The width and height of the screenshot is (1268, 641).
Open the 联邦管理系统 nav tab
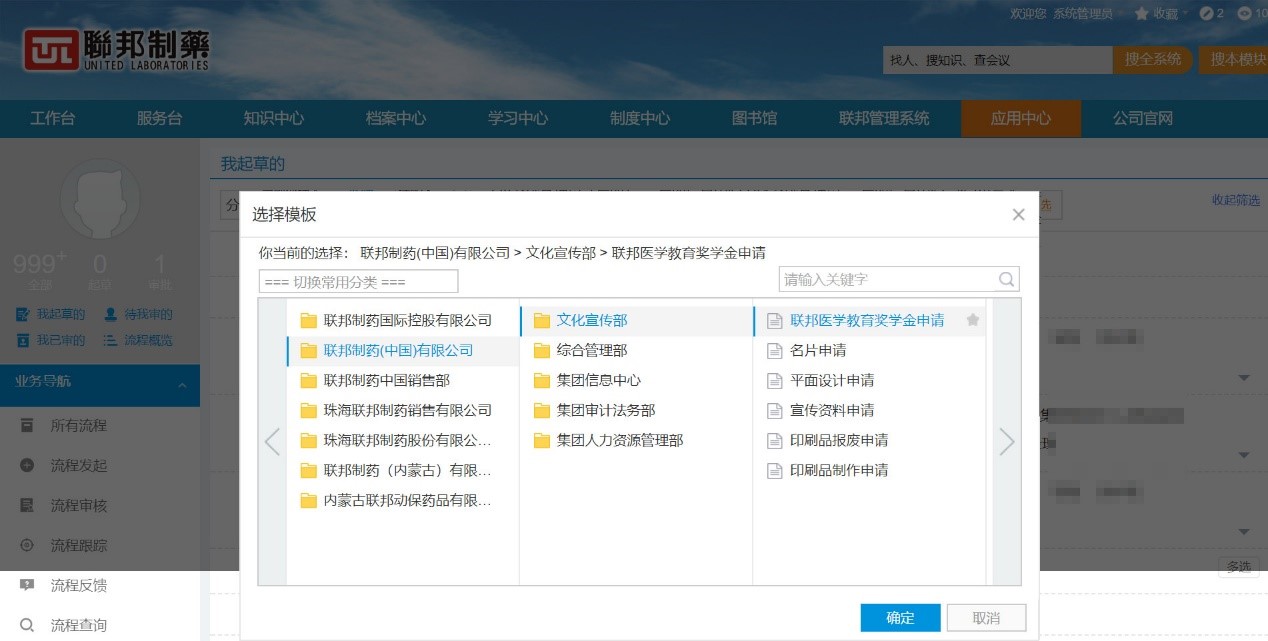click(884, 118)
